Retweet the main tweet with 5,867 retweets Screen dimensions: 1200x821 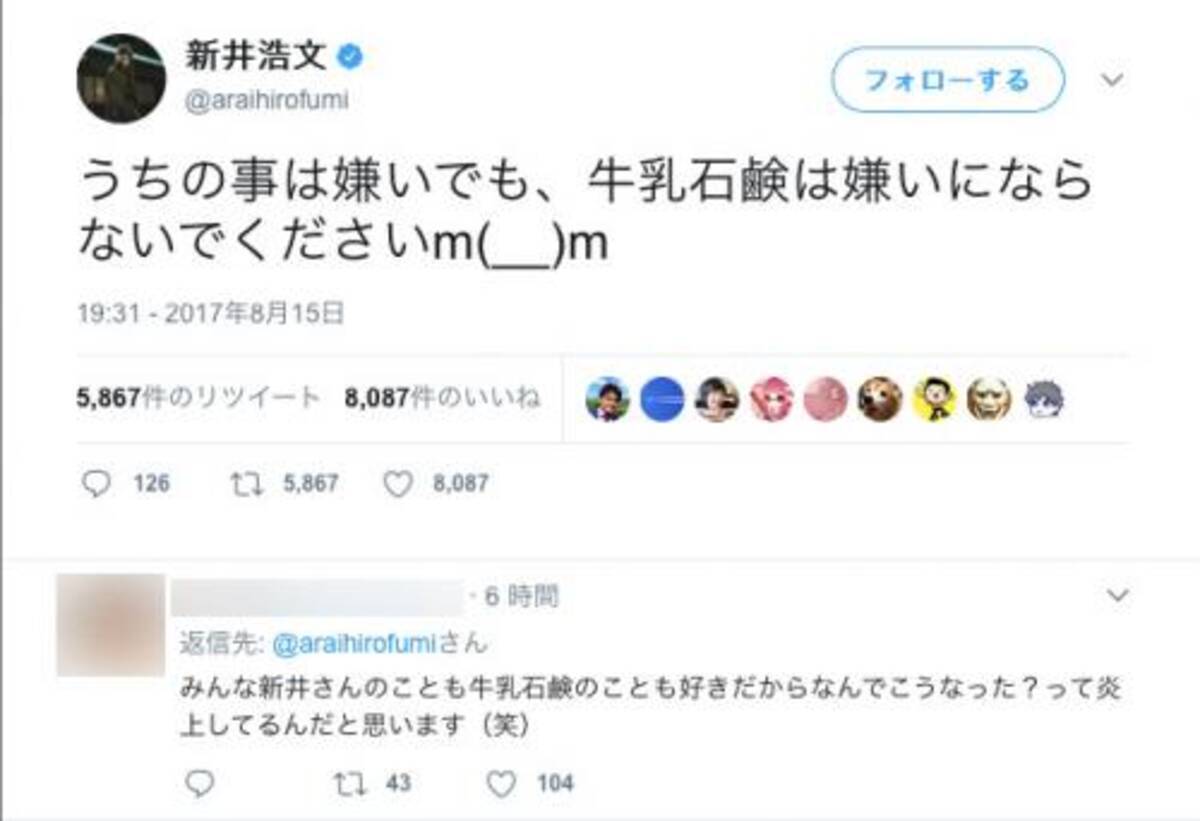coord(245,484)
